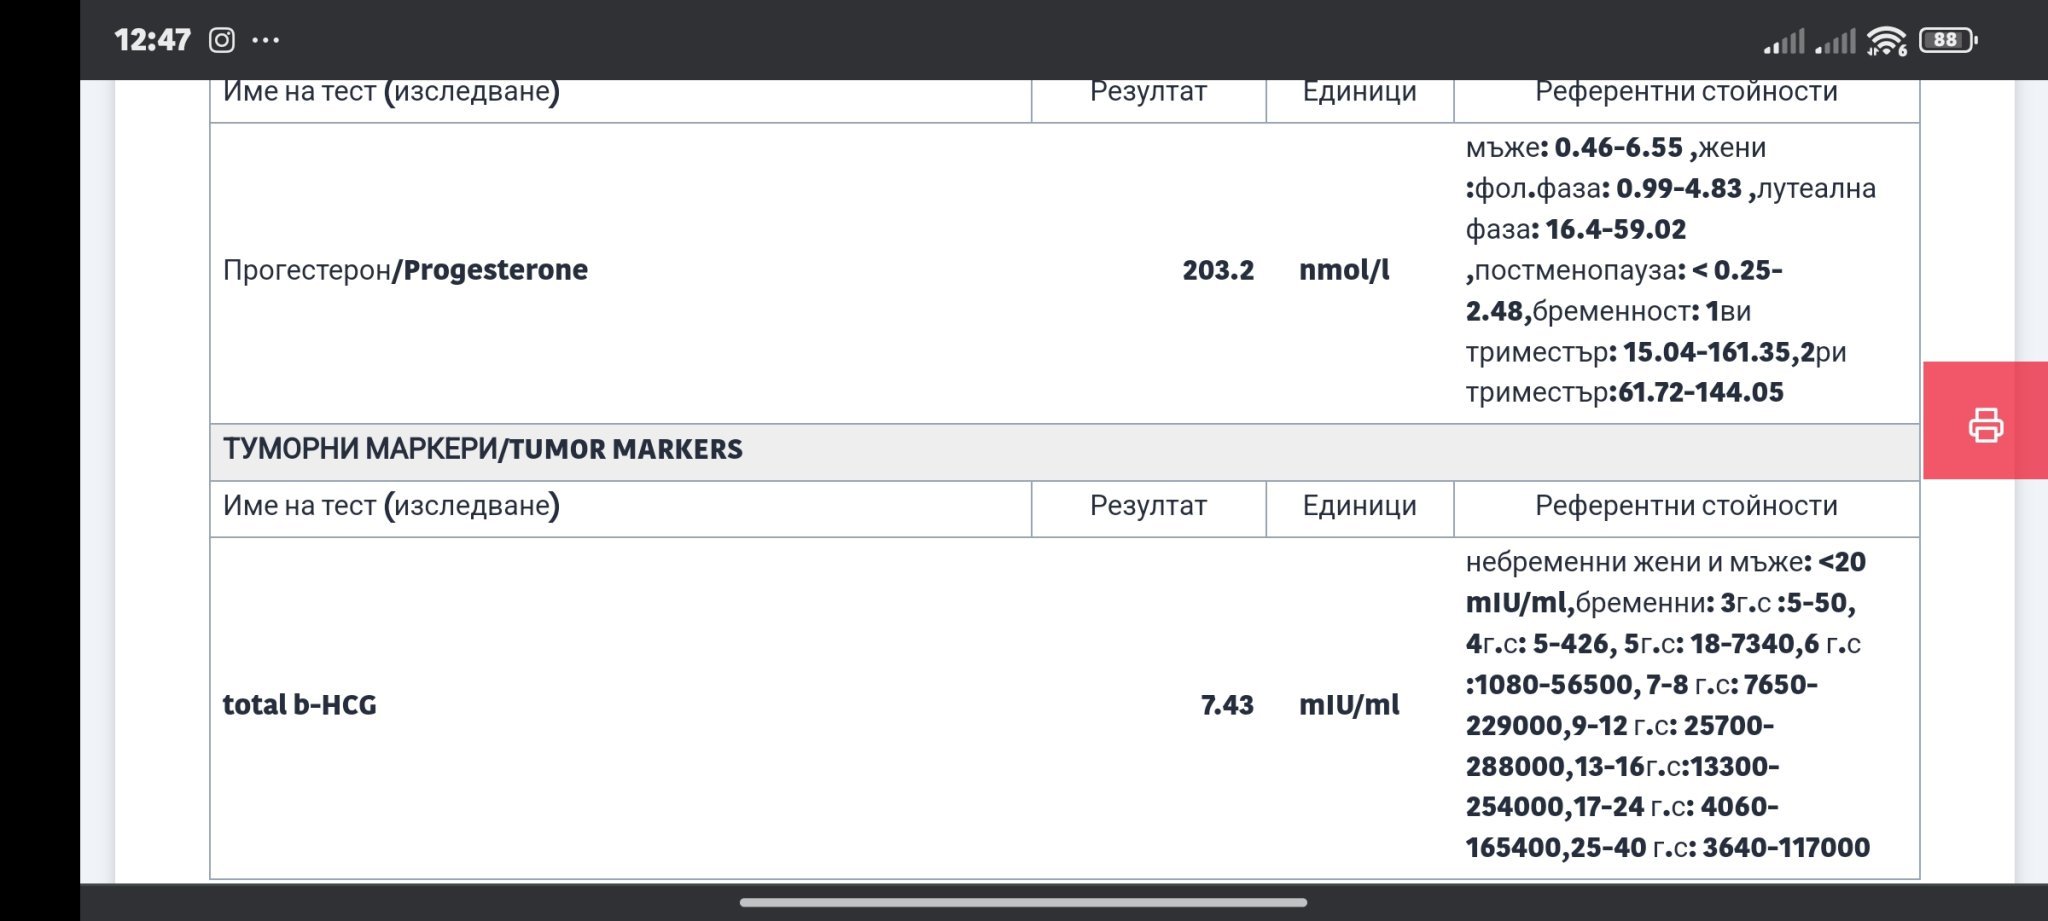The image size is (2048, 921).
Task: Tap the Instagram notification icon
Action: [x=221, y=40]
